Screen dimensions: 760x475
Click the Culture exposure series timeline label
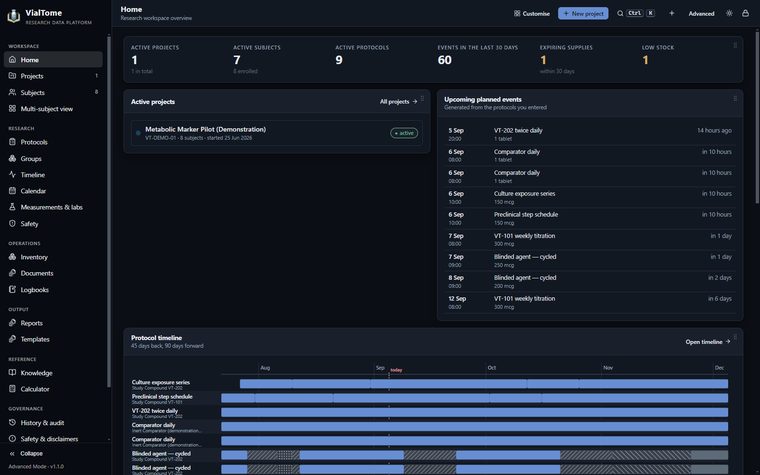[x=160, y=382]
